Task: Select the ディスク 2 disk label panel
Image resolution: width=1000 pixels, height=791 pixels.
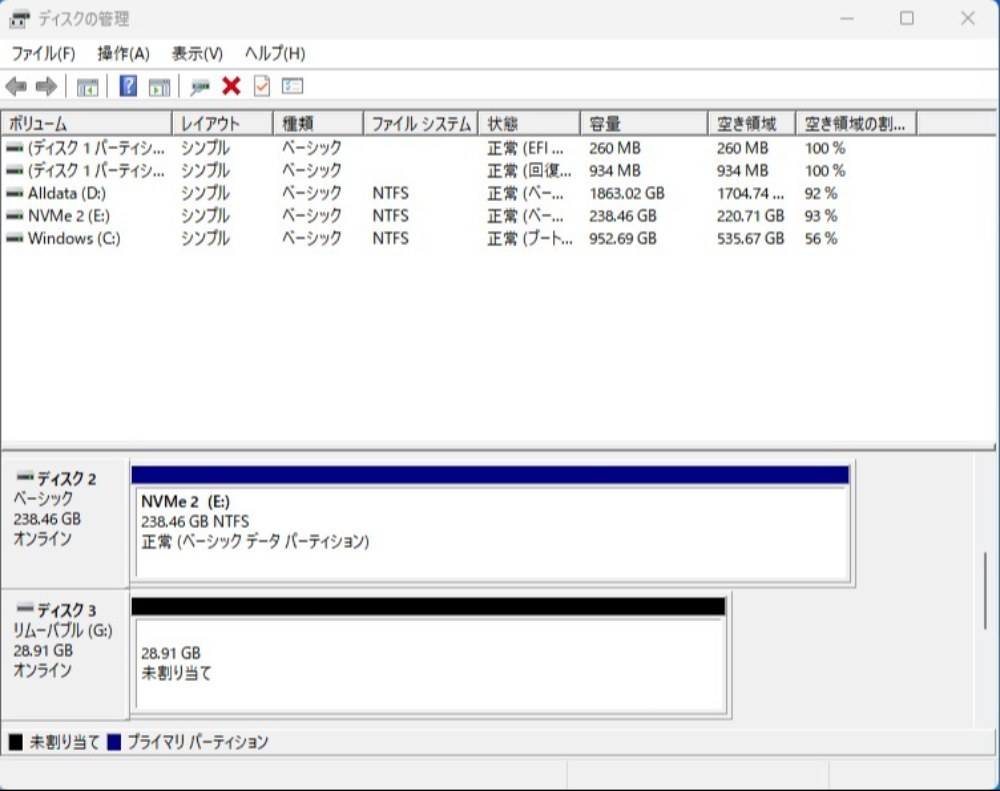Action: [x=65, y=523]
